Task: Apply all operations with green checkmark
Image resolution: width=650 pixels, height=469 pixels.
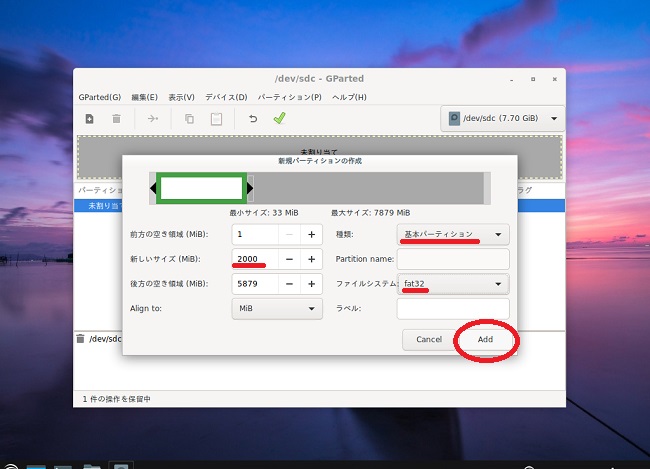Action: [279, 119]
